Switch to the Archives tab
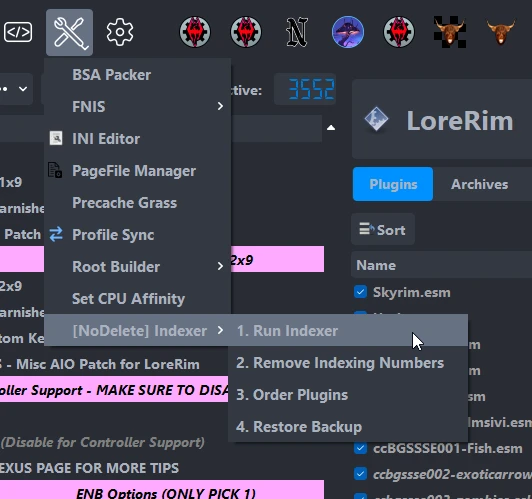Screen dimensions: 532x499 click(x=479, y=184)
